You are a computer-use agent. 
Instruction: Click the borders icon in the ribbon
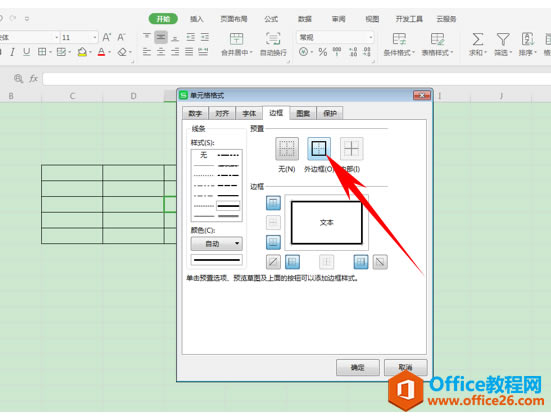(42, 52)
